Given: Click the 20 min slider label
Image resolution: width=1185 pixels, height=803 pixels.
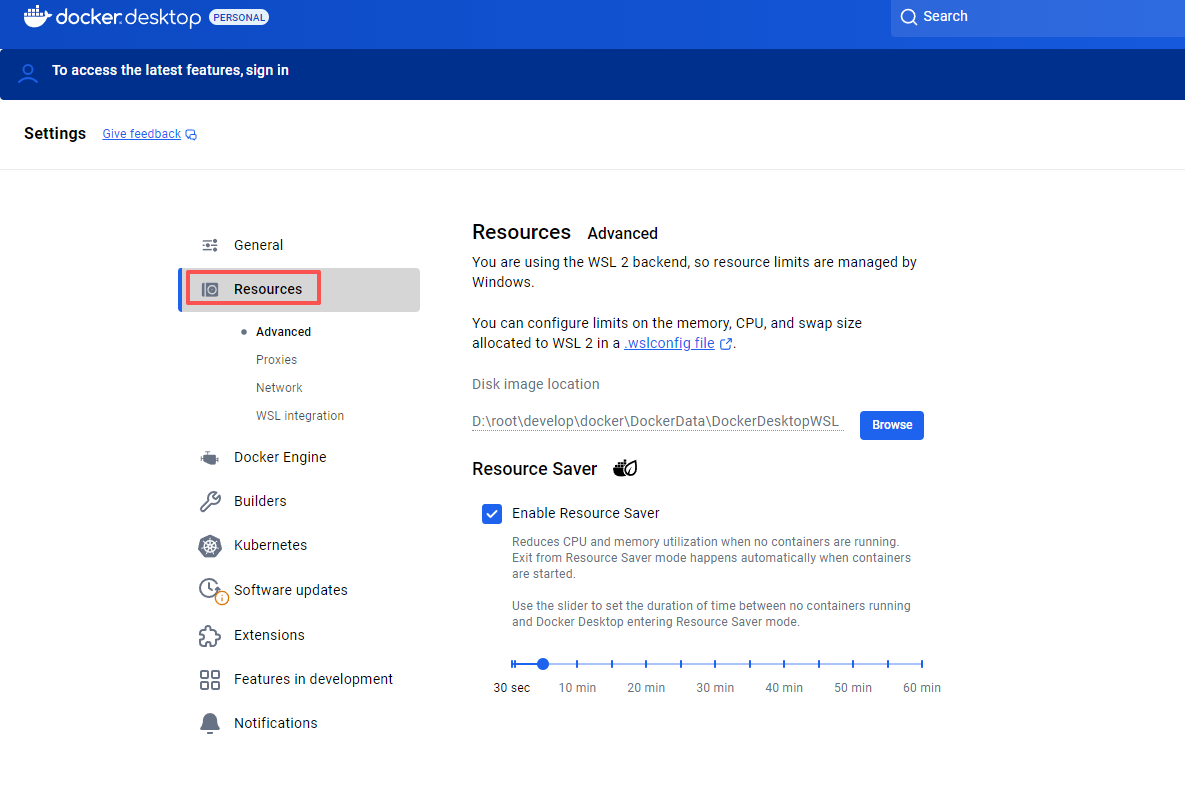Looking at the screenshot, I should (646, 688).
